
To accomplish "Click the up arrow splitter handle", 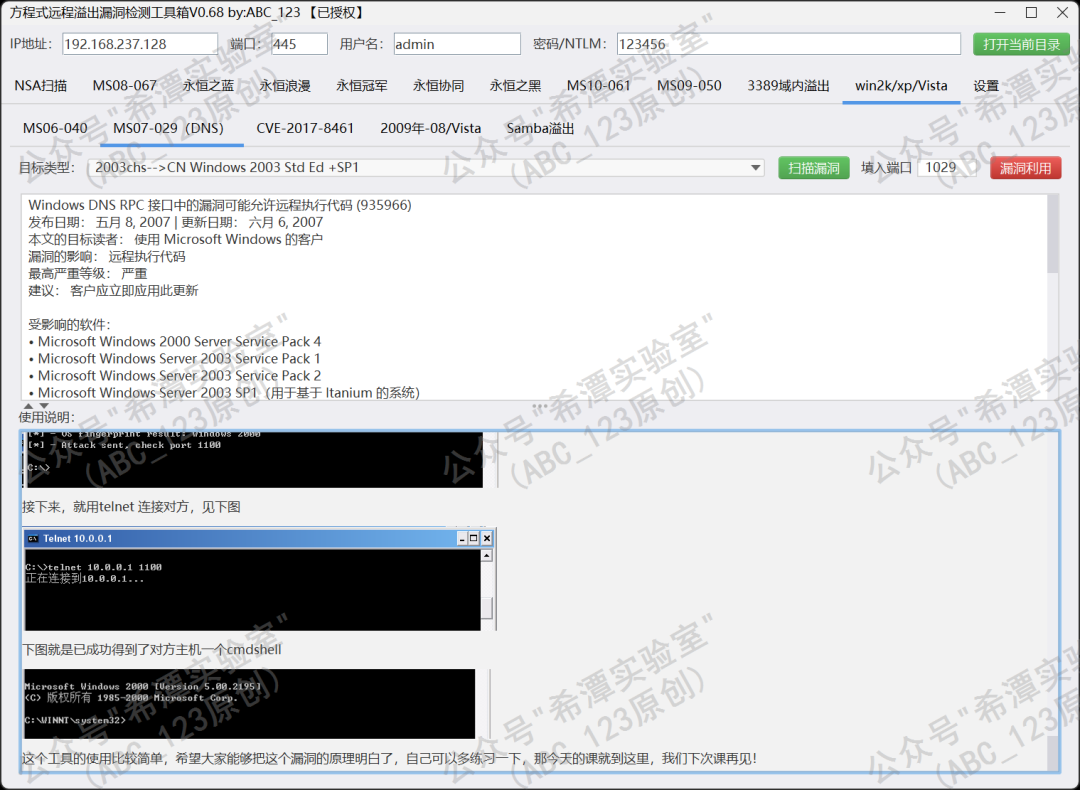I will [x=28, y=406].
